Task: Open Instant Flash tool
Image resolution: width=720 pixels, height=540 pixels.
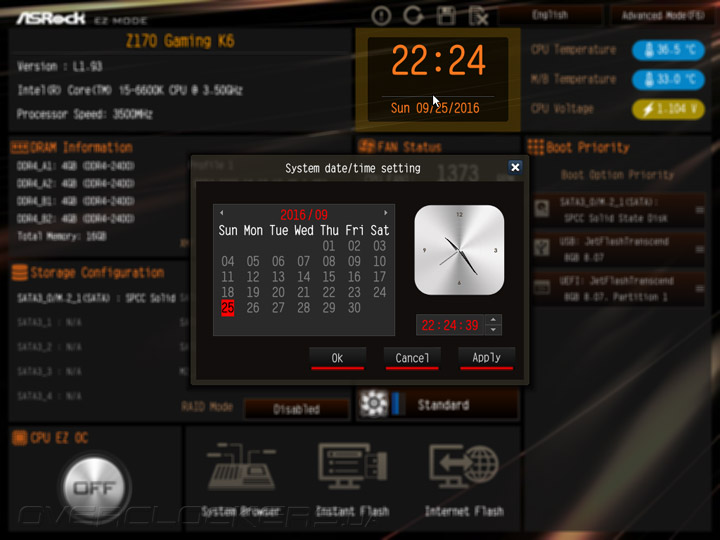Action: coord(353,479)
